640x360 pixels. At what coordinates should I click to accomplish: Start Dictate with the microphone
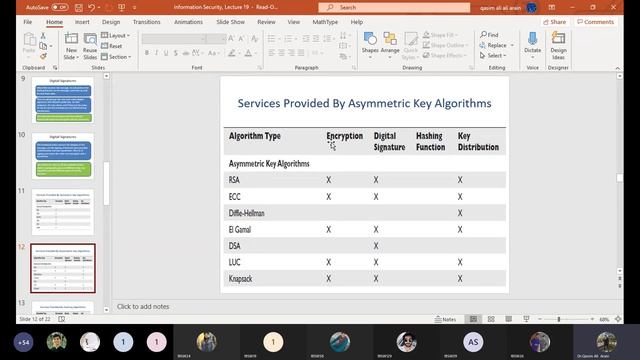(532, 43)
